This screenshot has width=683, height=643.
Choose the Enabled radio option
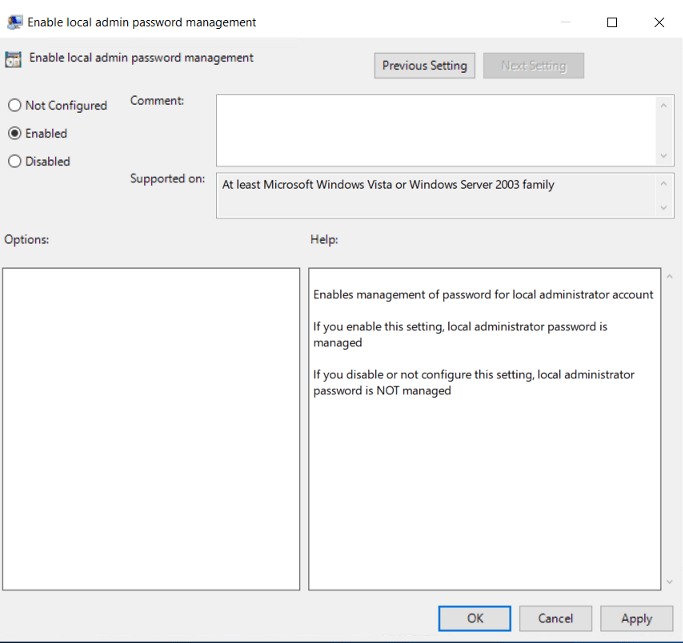coord(15,133)
